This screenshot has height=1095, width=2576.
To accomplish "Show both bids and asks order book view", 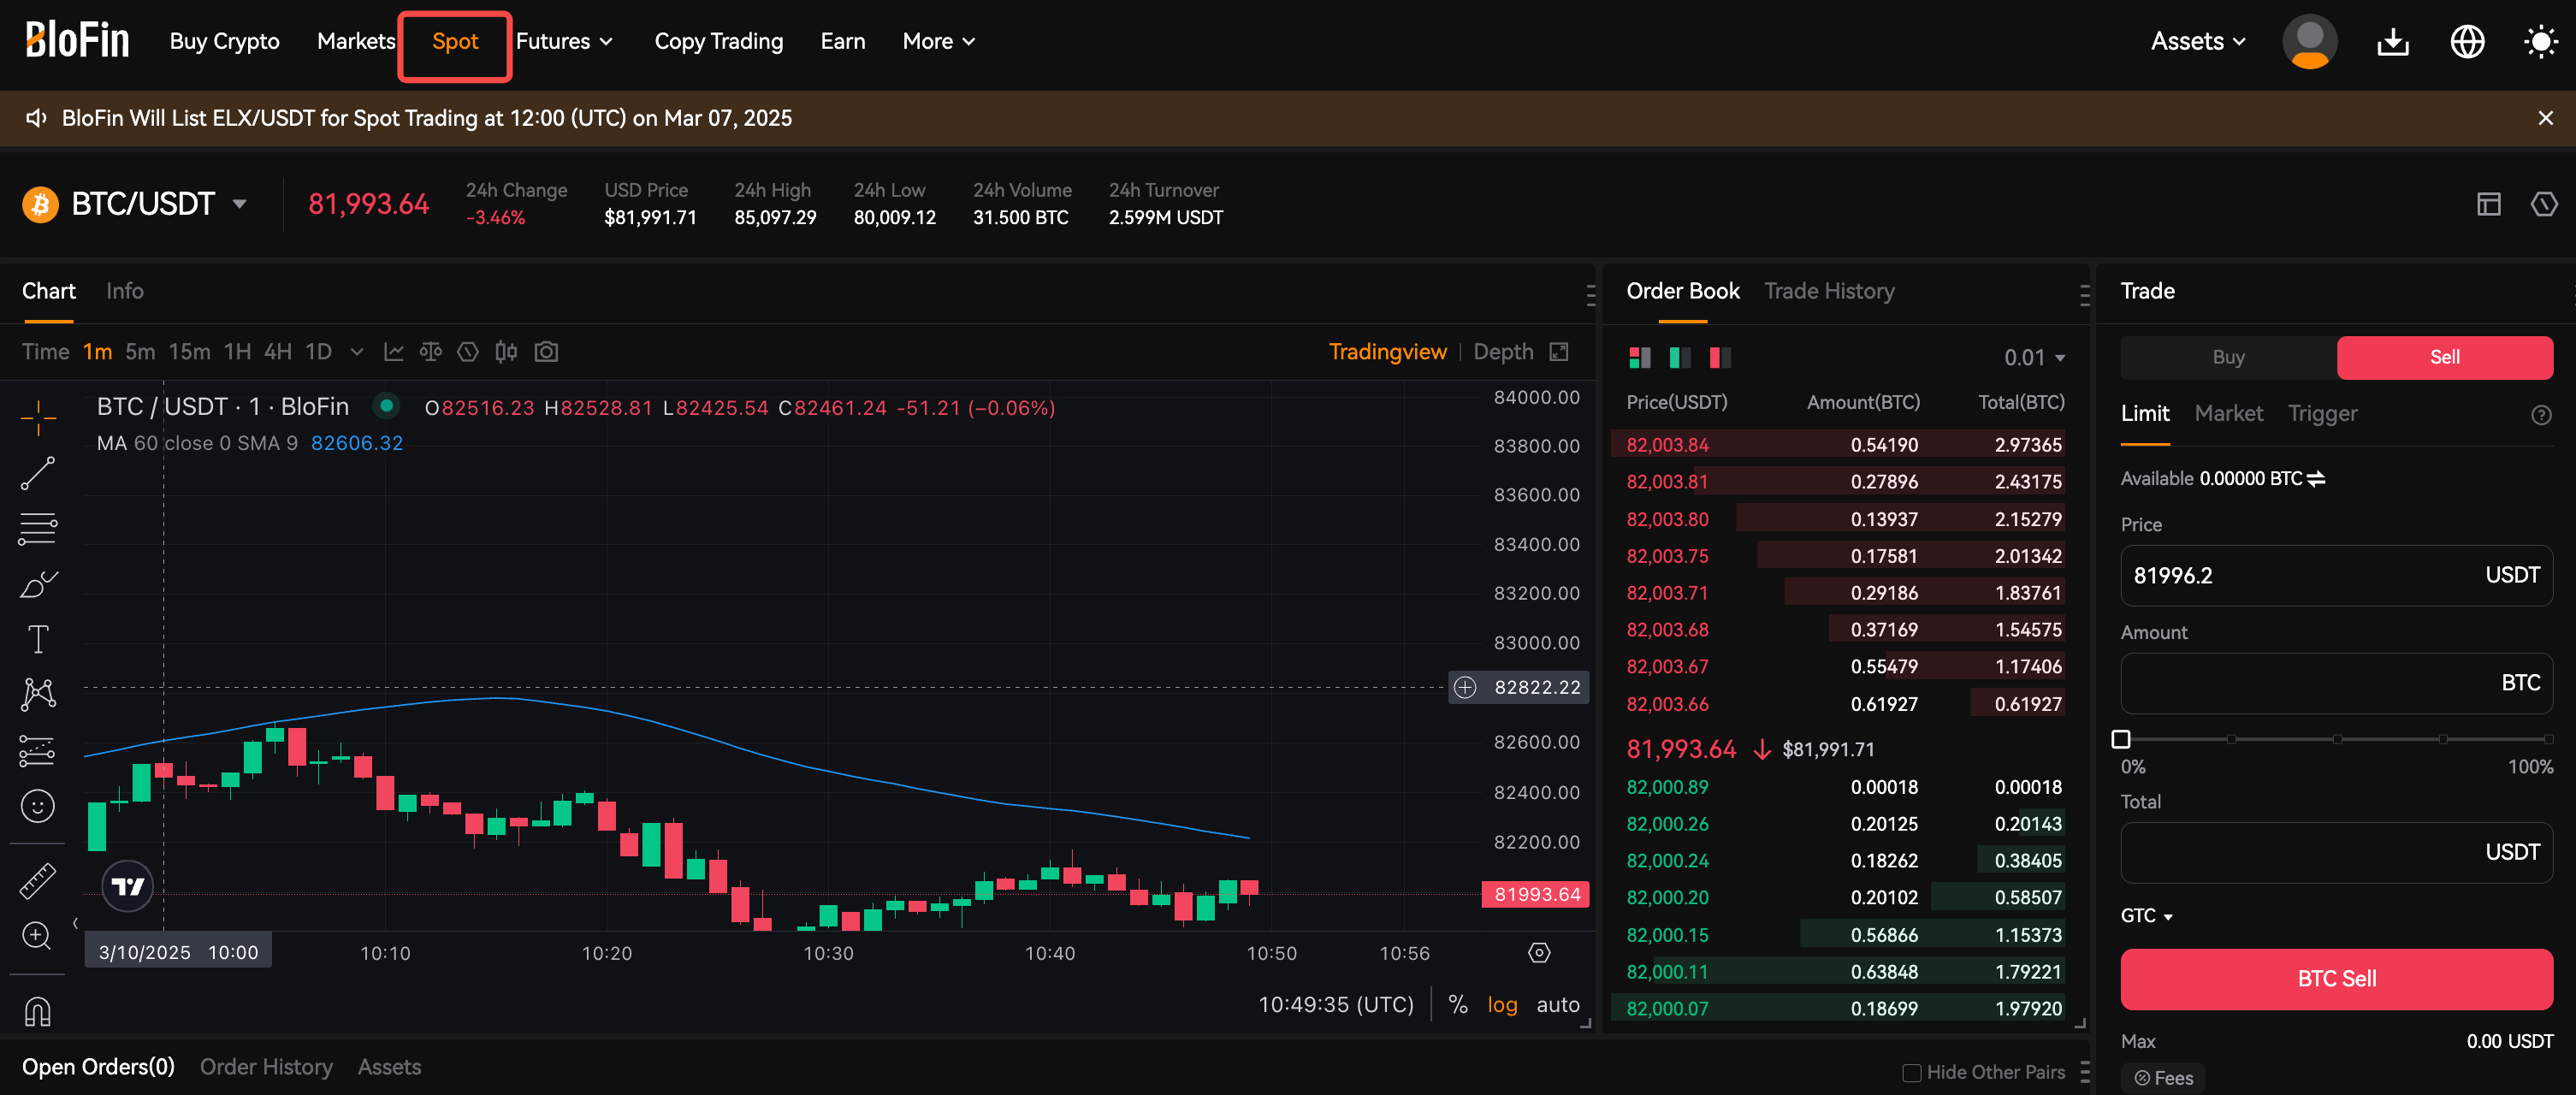I will tap(1640, 357).
